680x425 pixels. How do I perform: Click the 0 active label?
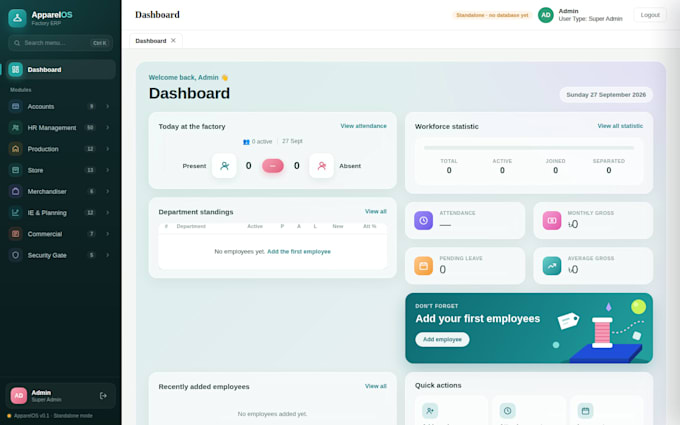[258, 141]
